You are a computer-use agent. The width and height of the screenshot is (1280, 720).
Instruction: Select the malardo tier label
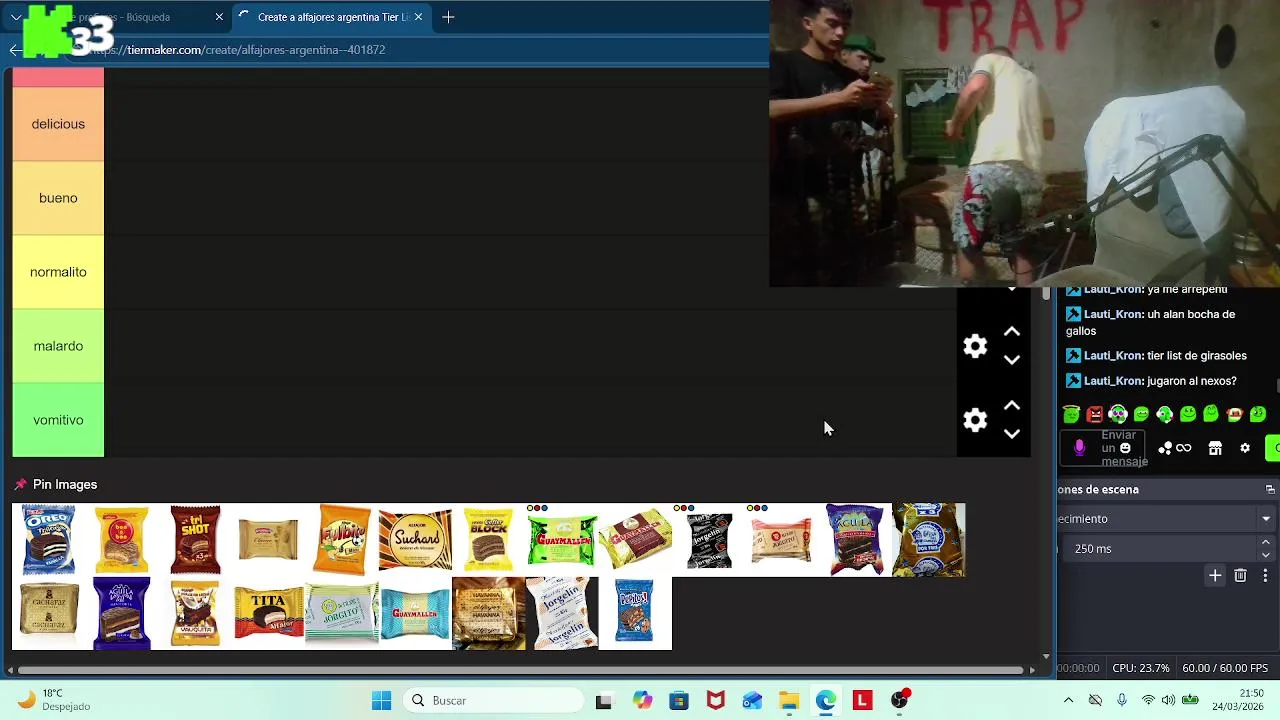pyautogui.click(x=58, y=346)
